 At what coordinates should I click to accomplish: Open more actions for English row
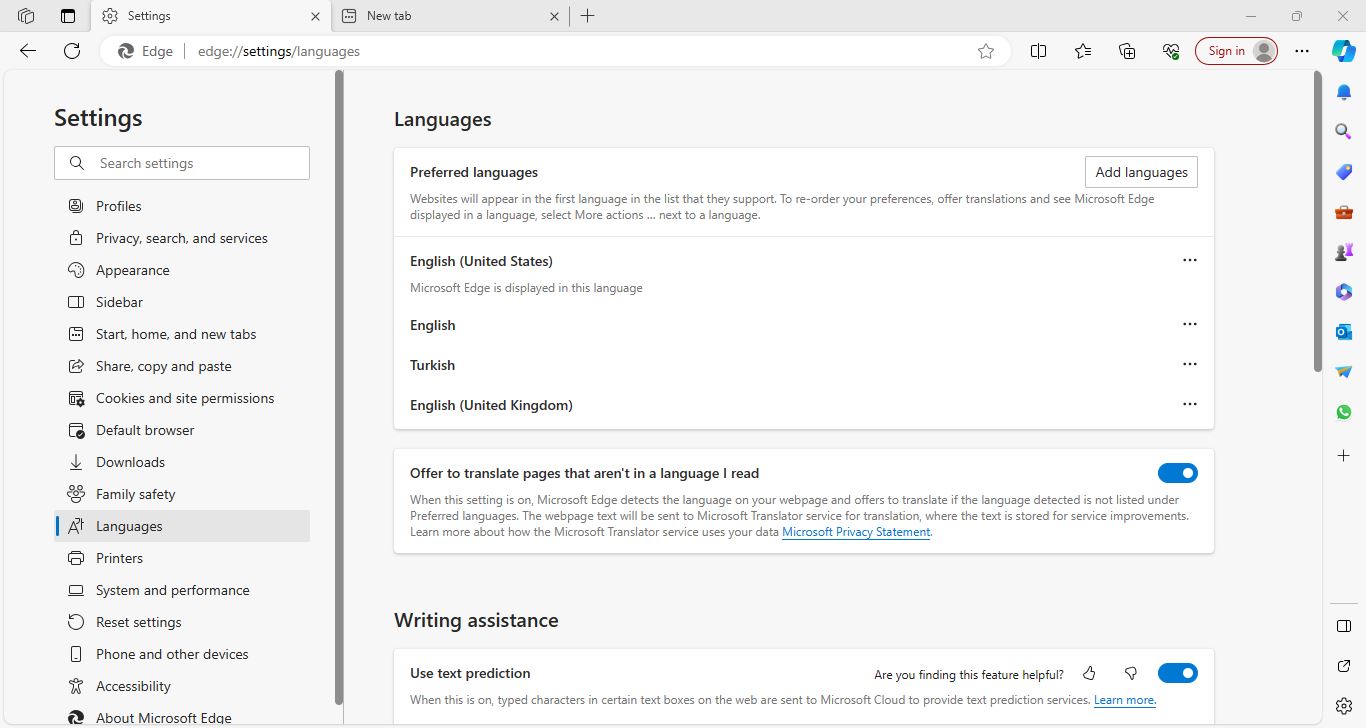point(1189,324)
